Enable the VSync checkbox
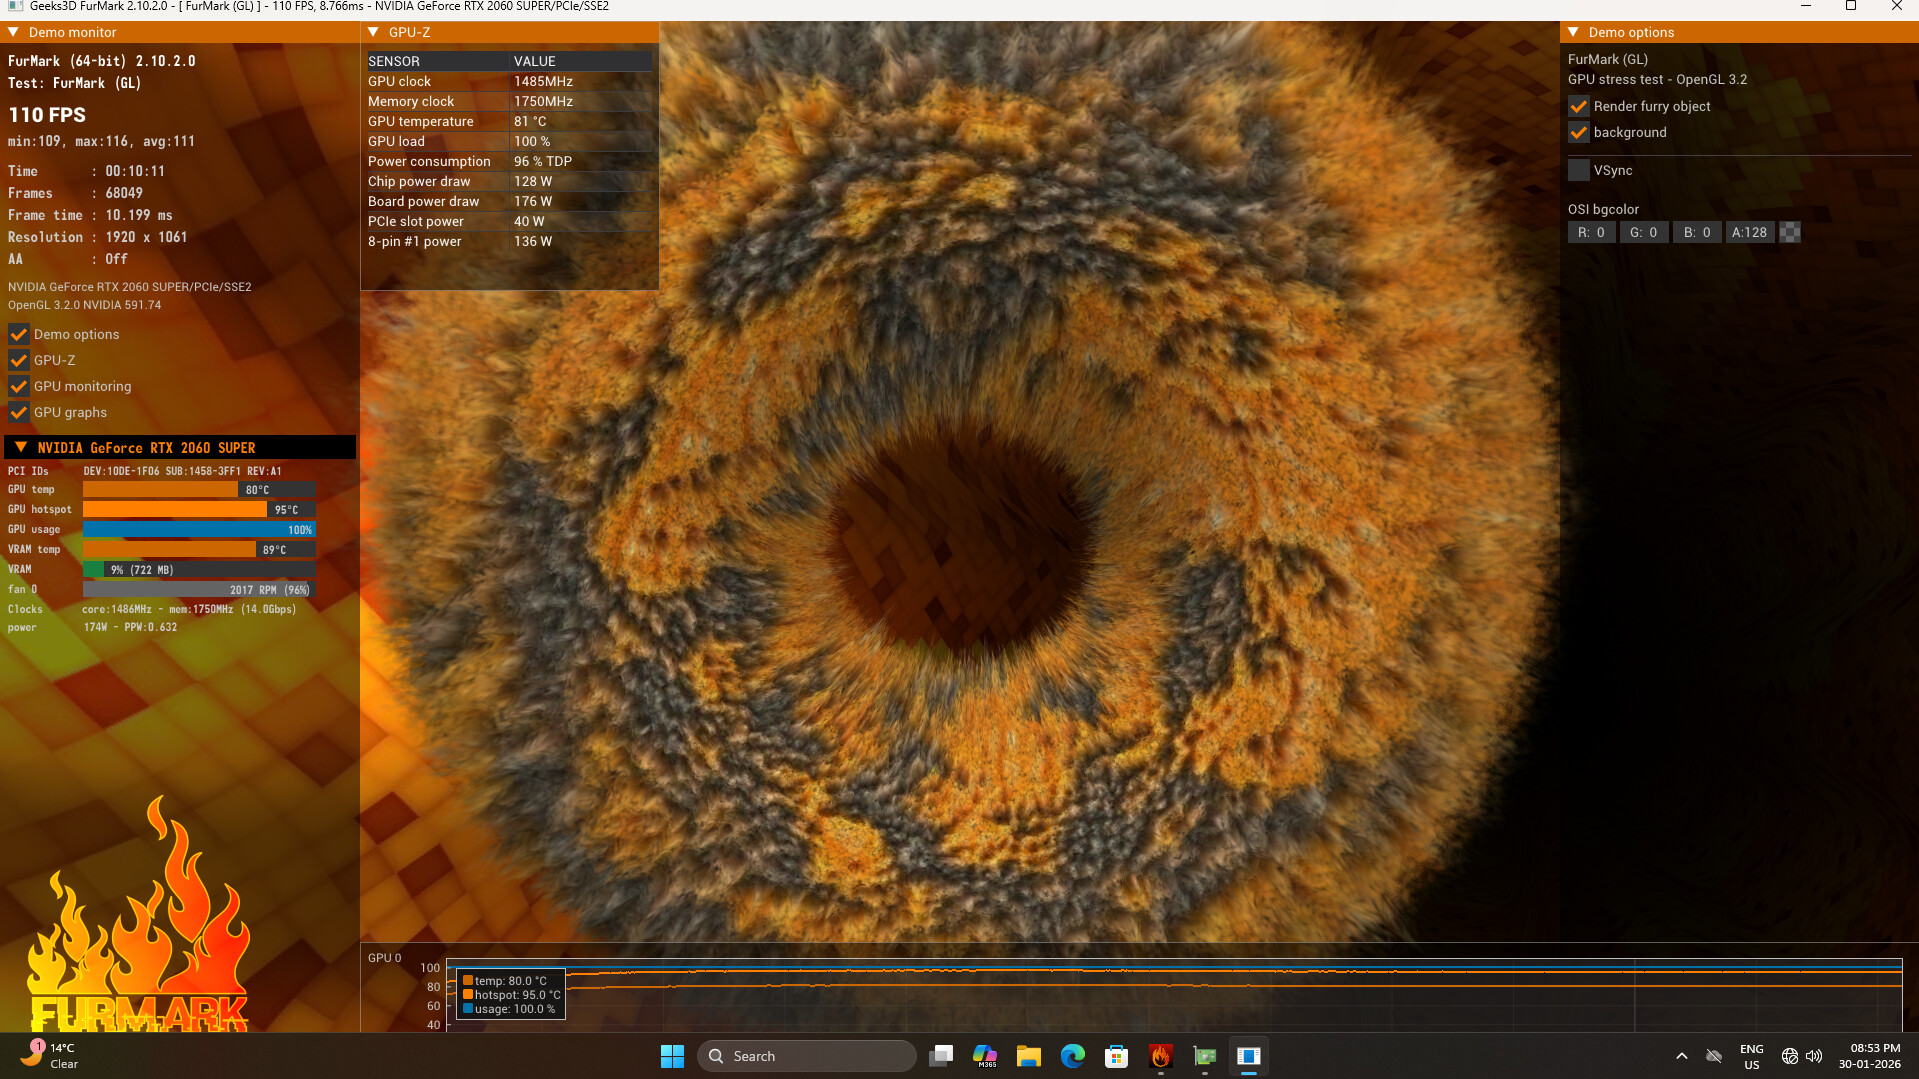Screen dimensions: 1919x1079 pyautogui.click(x=1579, y=170)
